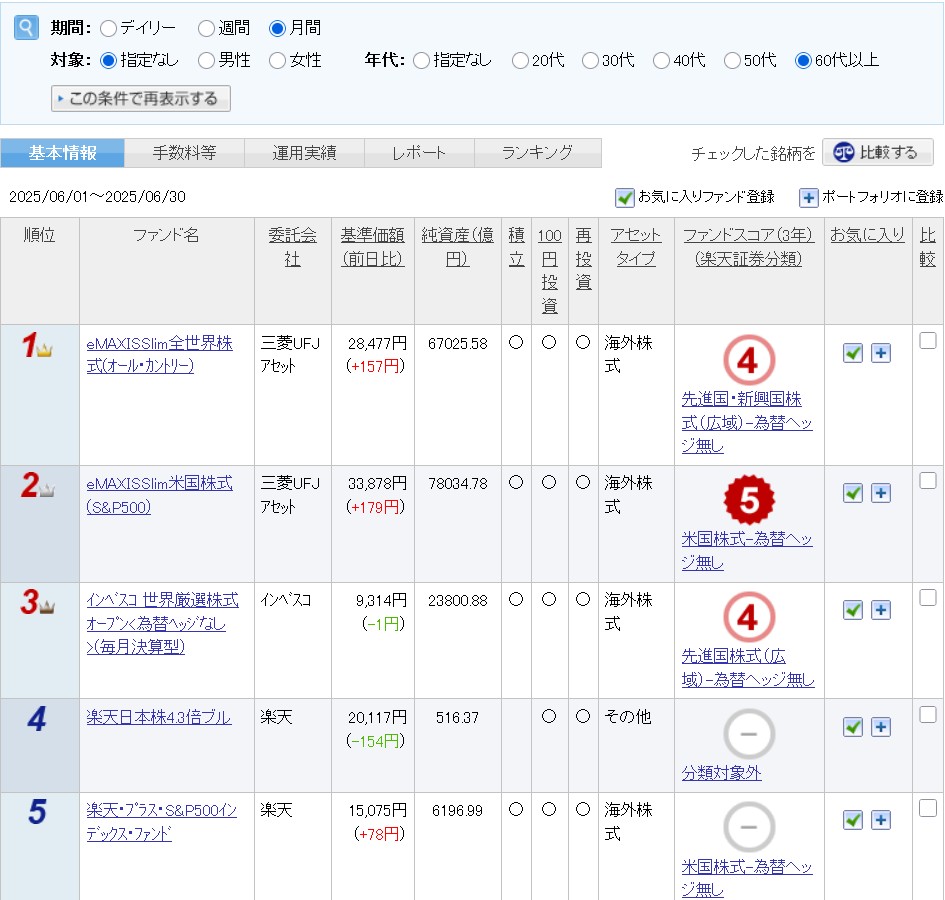945x900 pixels.
Task: Check compare box for 楽天・プラス・S&P500
Action: tap(928, 807)
